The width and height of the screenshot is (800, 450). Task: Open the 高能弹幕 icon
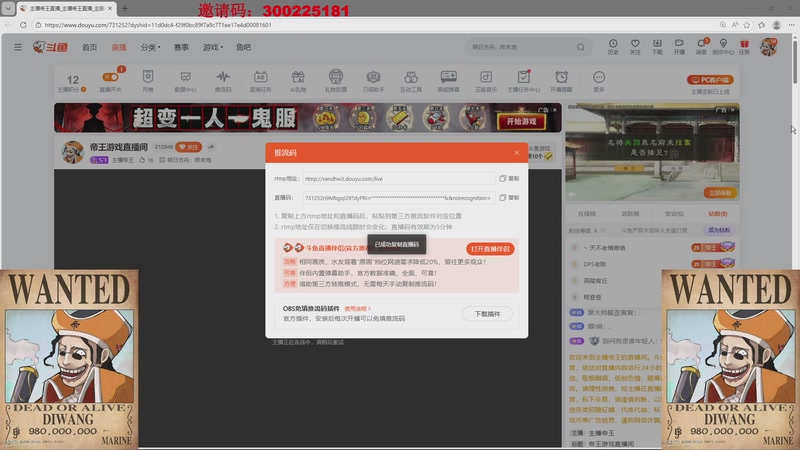click(x=448, y=81)
